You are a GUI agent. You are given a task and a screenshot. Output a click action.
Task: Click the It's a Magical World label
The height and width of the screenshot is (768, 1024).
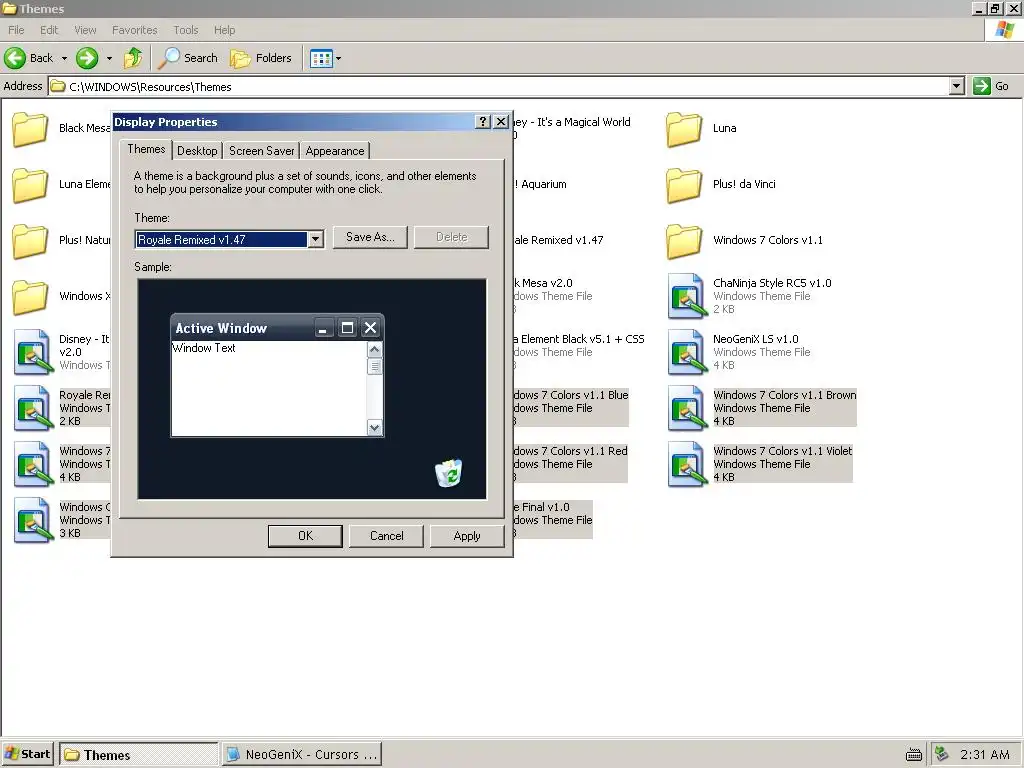click(573, 122)
